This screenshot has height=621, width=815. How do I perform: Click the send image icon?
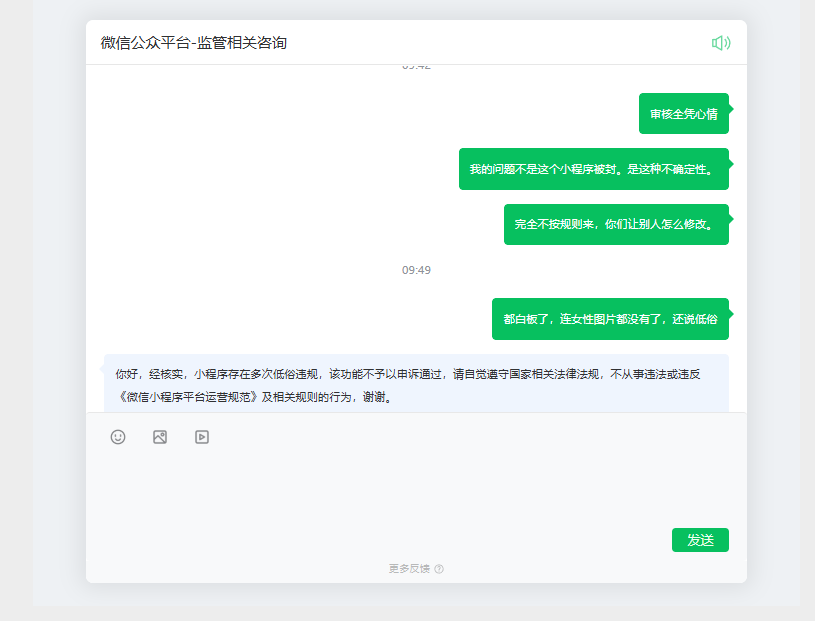pos(160,437)
